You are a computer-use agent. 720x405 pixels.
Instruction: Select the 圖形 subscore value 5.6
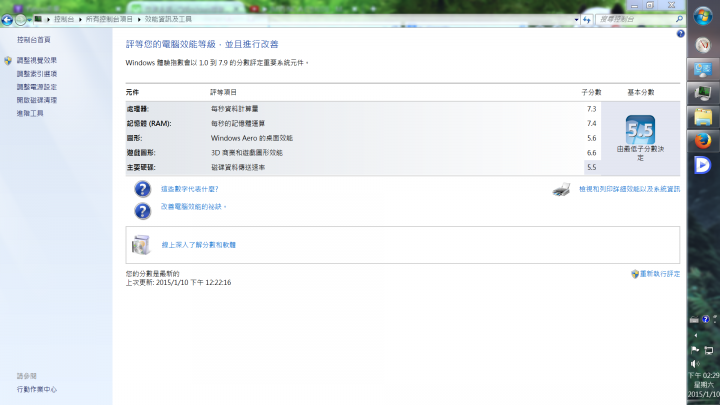(591, 138)
